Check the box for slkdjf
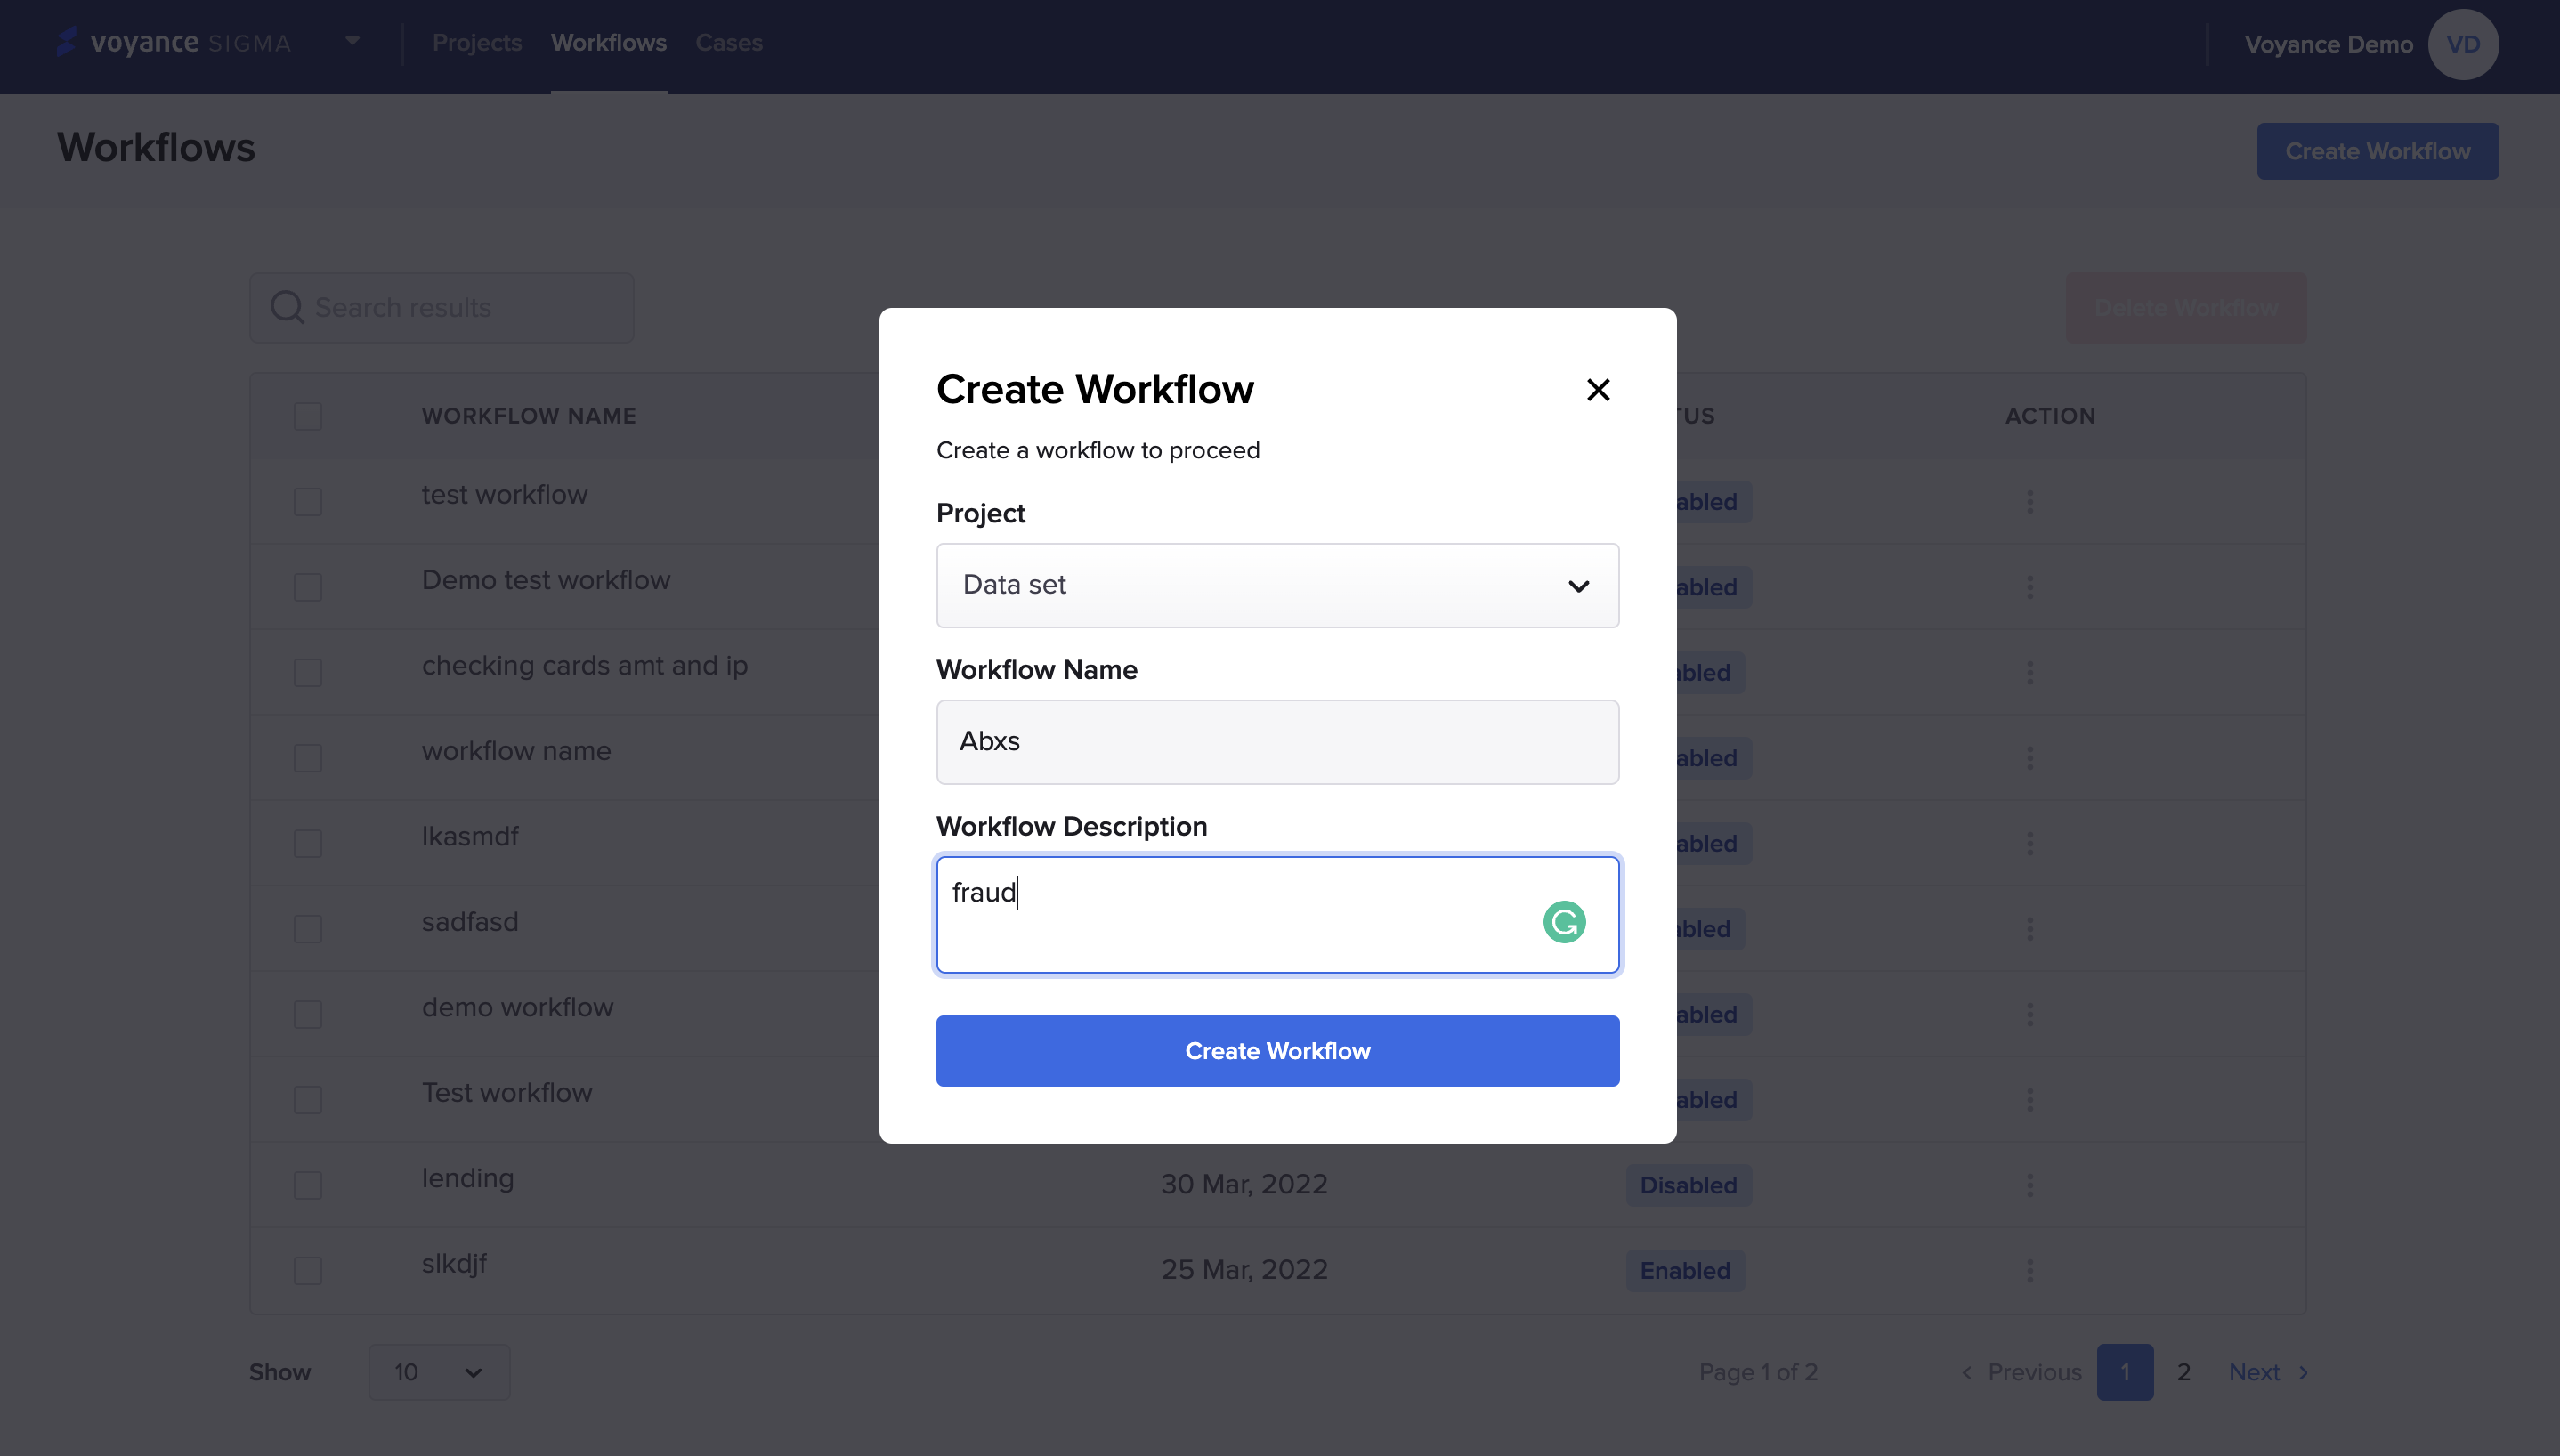2560x1456 pixels. [x=308, y=1271]
